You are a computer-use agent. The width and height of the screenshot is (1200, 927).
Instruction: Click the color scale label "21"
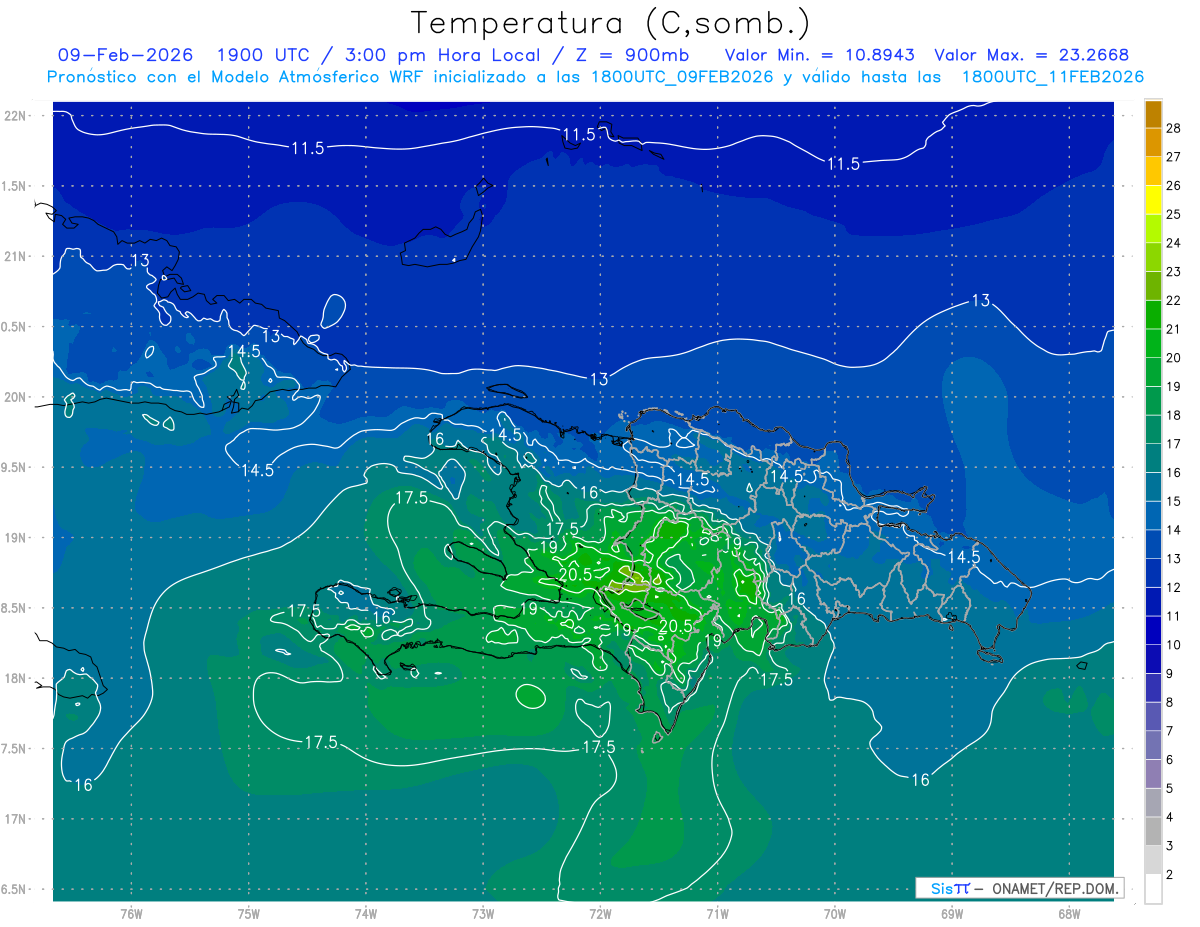[x=1174, y=329]
